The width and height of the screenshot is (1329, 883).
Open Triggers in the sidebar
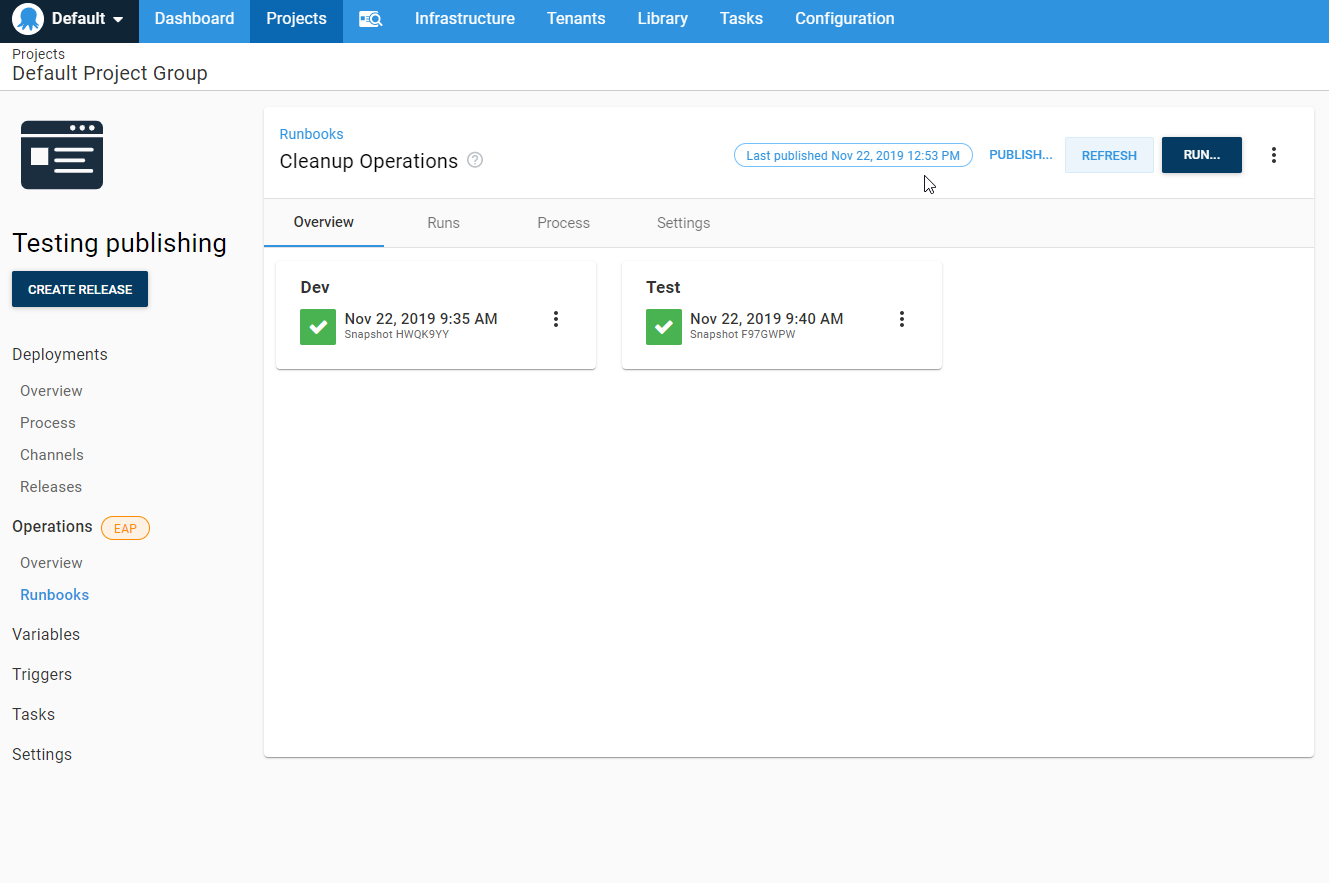pyautogui.click(x=42, y=674)
